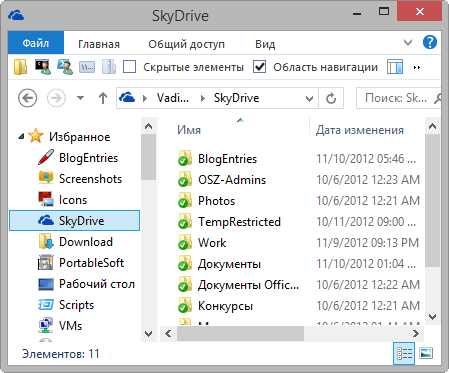The height and width of the screenshot is (373, 449).
Task: Show more quick access toolbar items
Action: (x=417, y=67)
